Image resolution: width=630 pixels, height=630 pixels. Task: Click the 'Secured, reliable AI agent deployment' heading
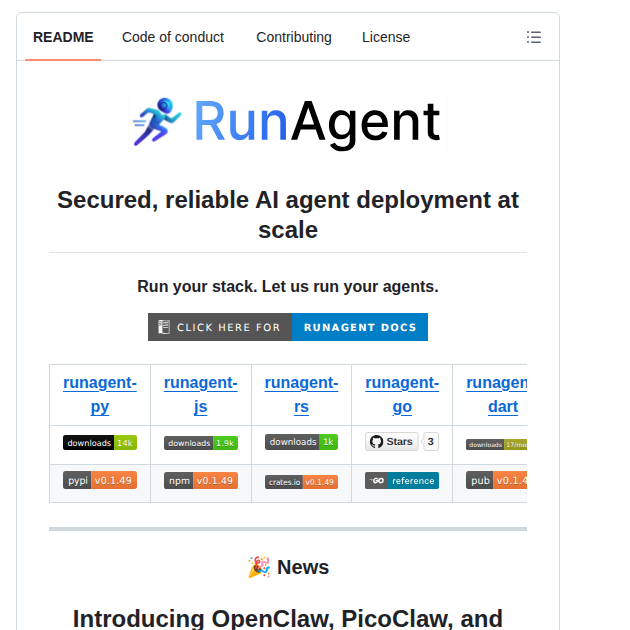click(x=288, y=215)
